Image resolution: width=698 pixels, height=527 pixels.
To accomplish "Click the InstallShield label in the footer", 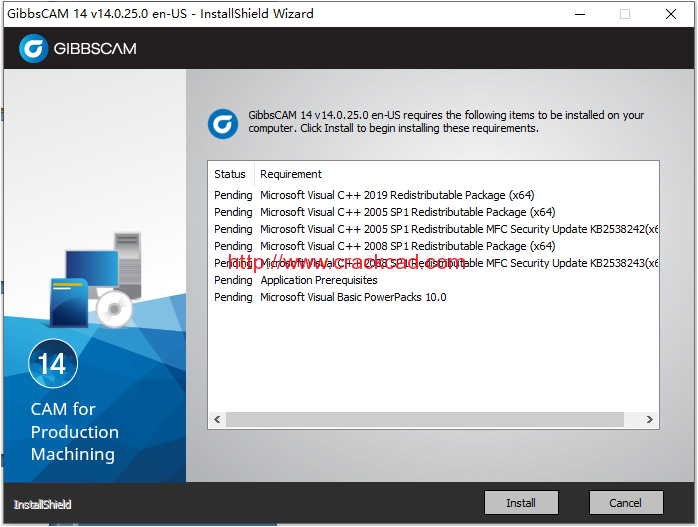I will coord(42,504).
